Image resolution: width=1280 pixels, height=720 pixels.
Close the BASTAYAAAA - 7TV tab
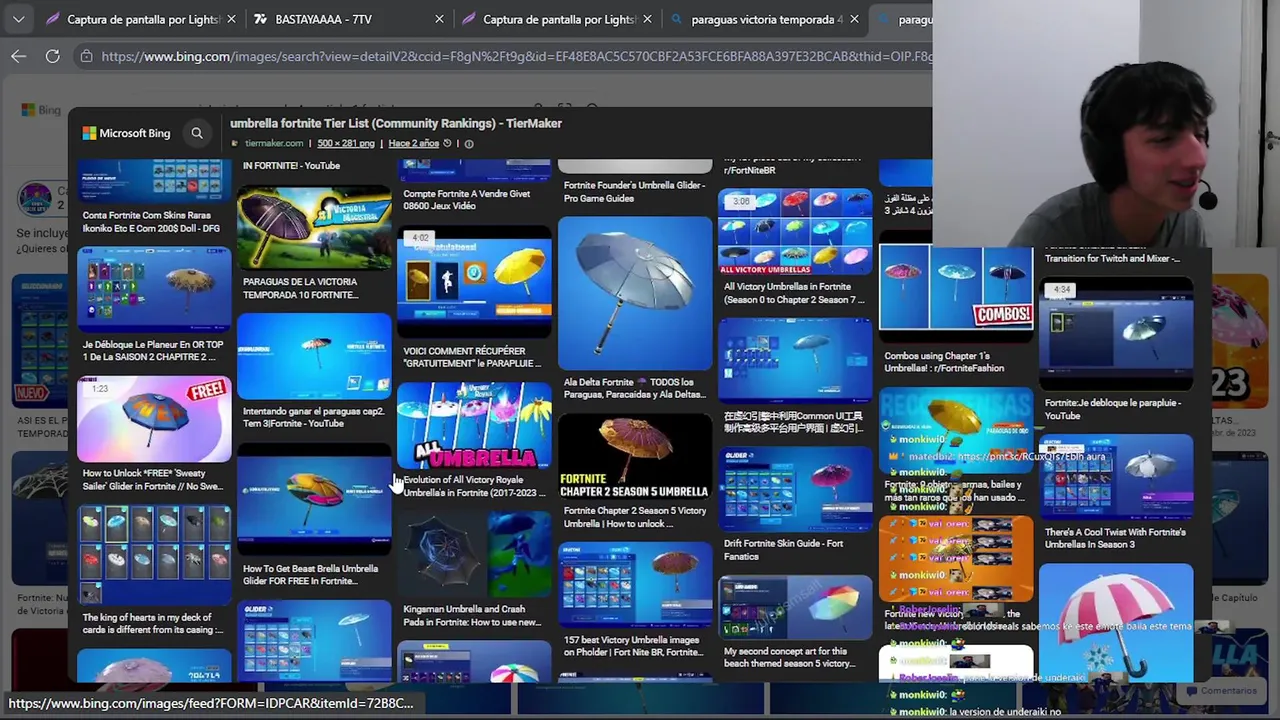coord(439,19)
